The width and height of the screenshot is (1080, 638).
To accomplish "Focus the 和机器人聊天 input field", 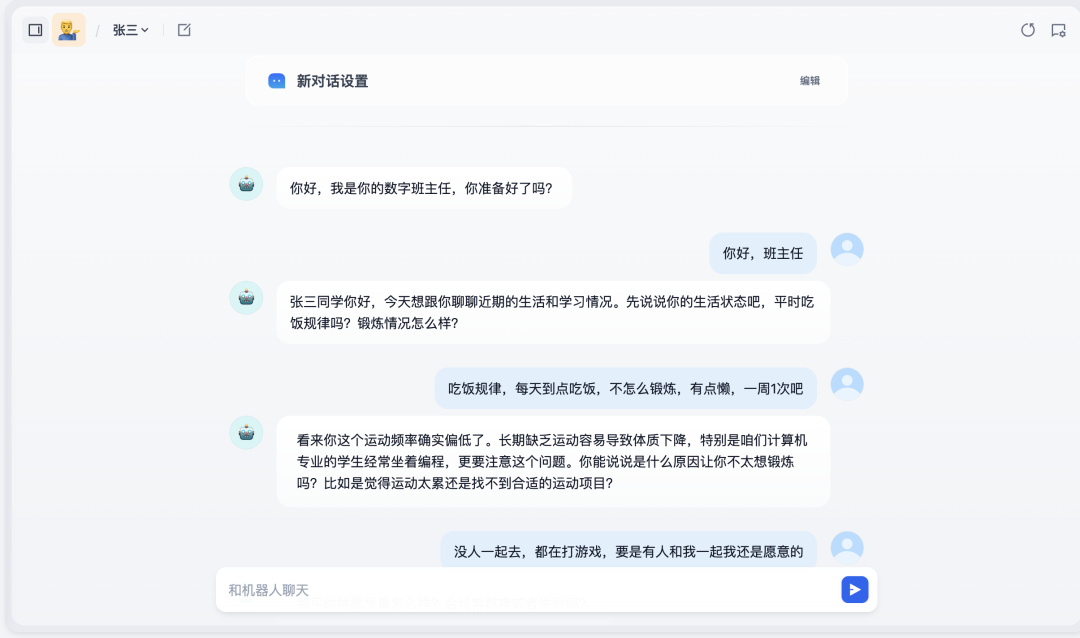I will [527, 590].
